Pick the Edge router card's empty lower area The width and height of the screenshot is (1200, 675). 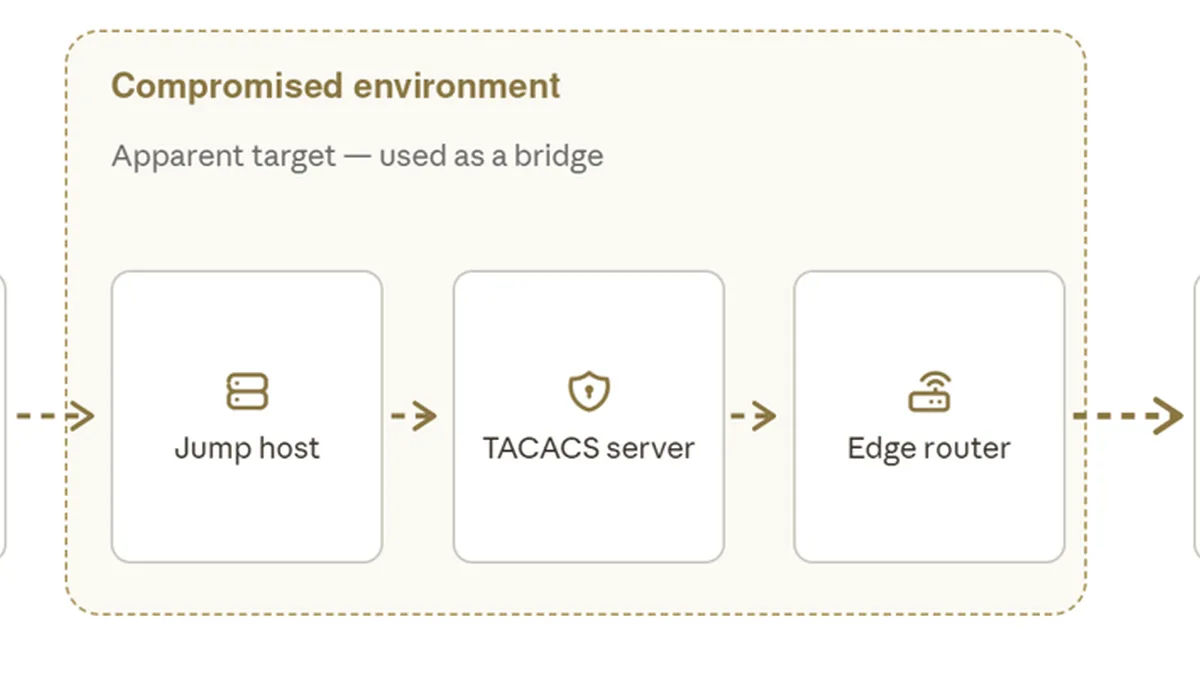coord(929,515)
